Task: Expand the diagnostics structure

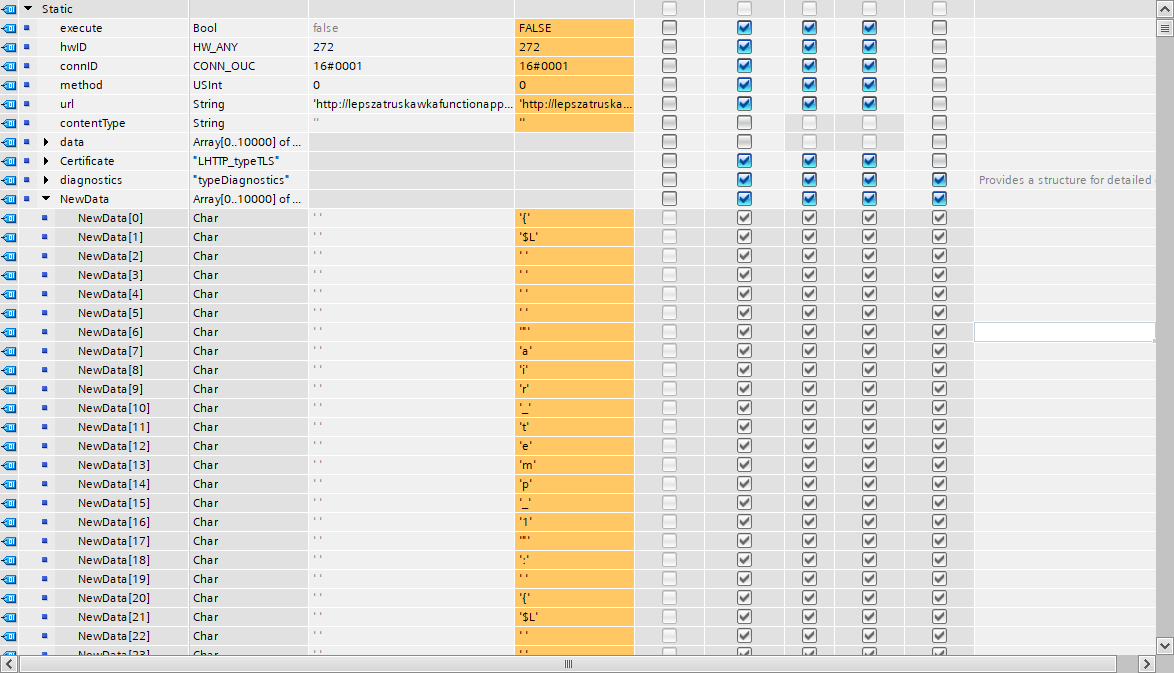Action: point(46,180)
